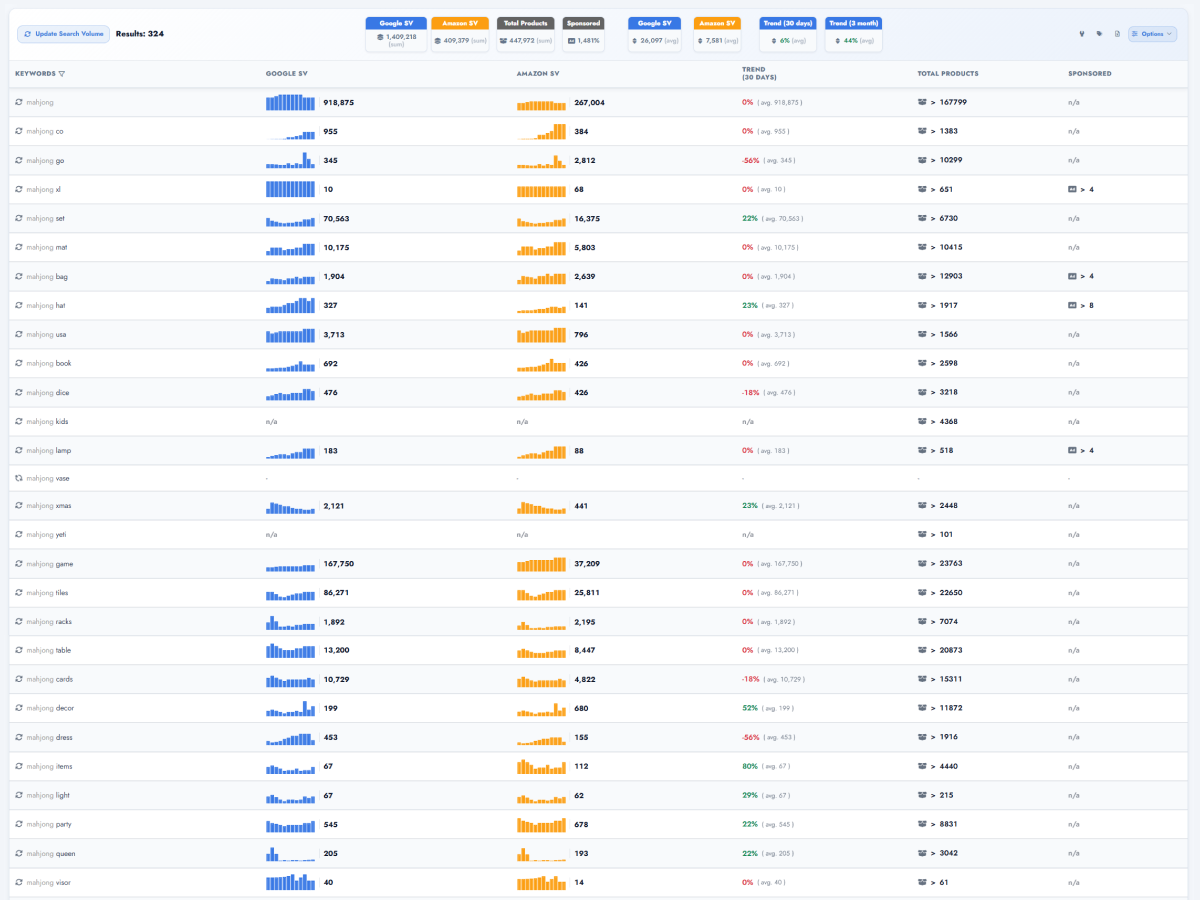Click the Total Products sum summary card
Screen dimensions: 1200x900
(525, 34)
